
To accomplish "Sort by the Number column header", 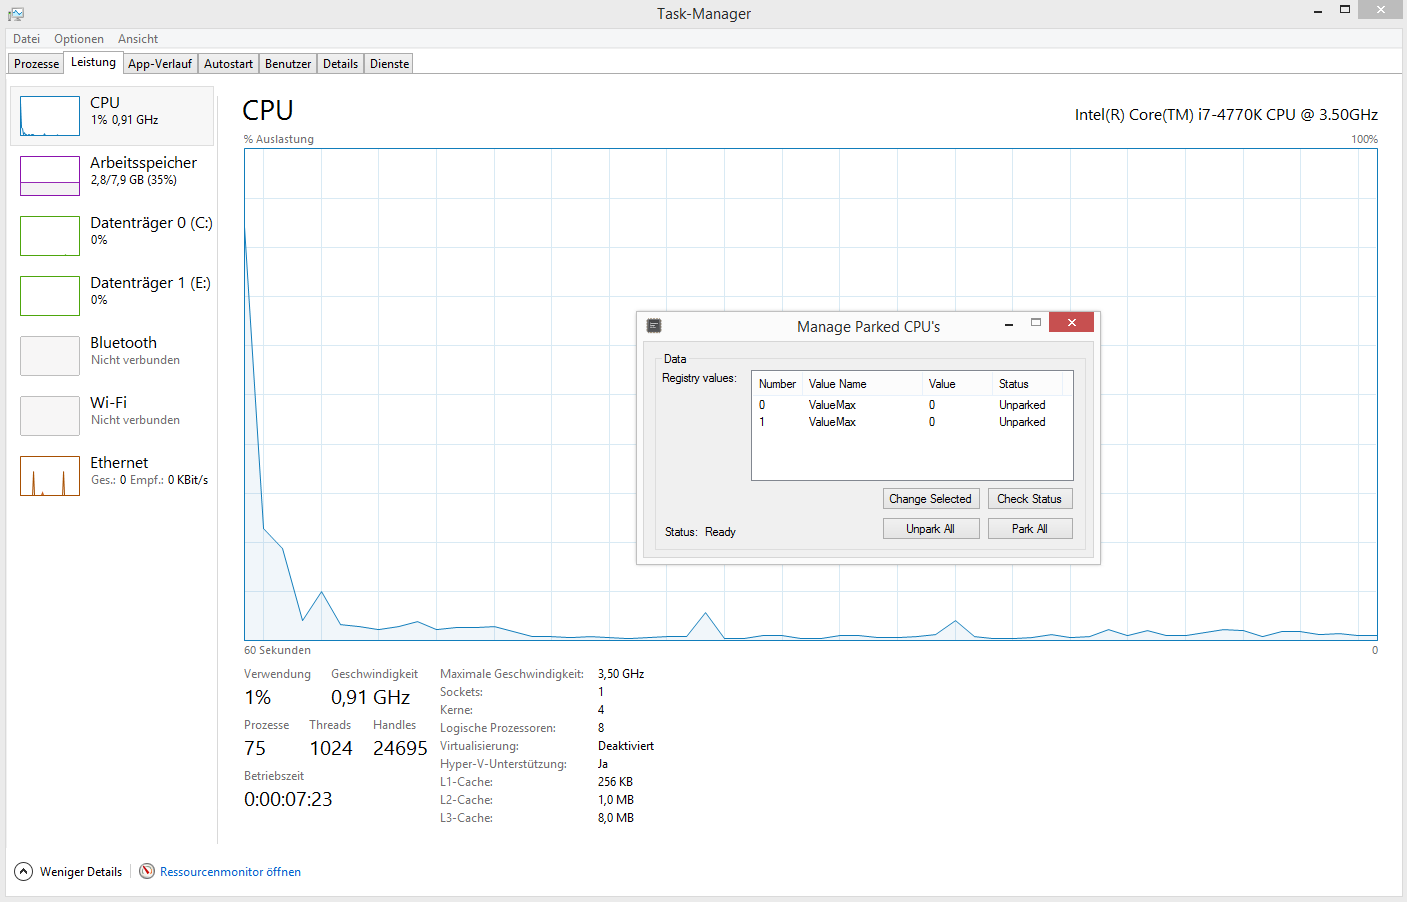I will click(777, 384).
